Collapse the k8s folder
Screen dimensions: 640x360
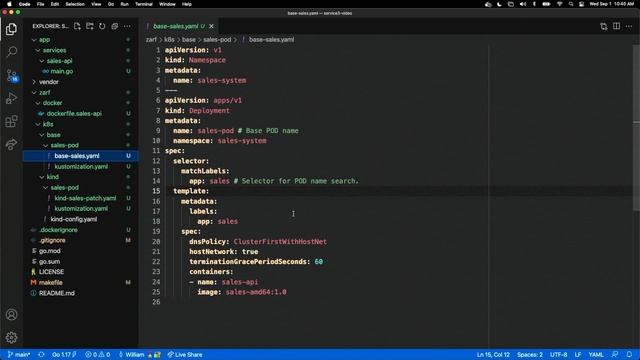[x=48, y=124]
